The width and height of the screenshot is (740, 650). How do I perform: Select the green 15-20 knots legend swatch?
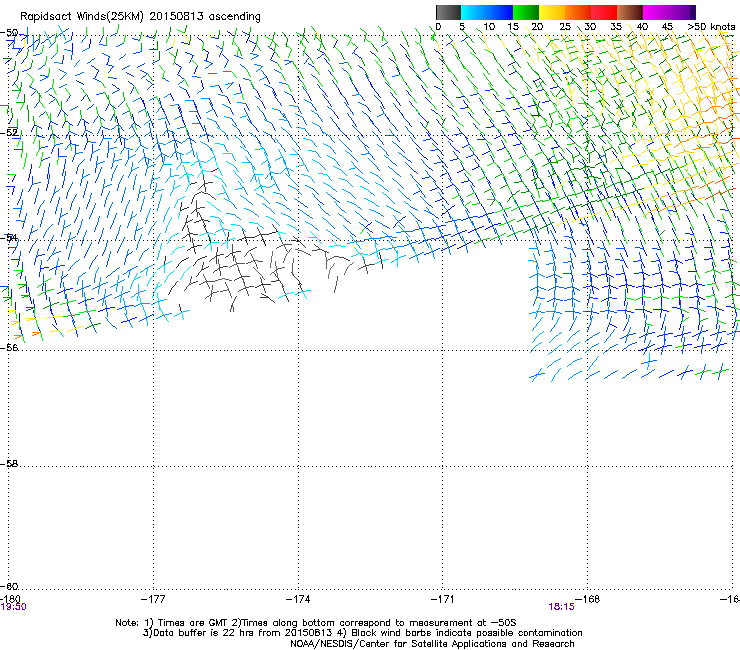526,12
